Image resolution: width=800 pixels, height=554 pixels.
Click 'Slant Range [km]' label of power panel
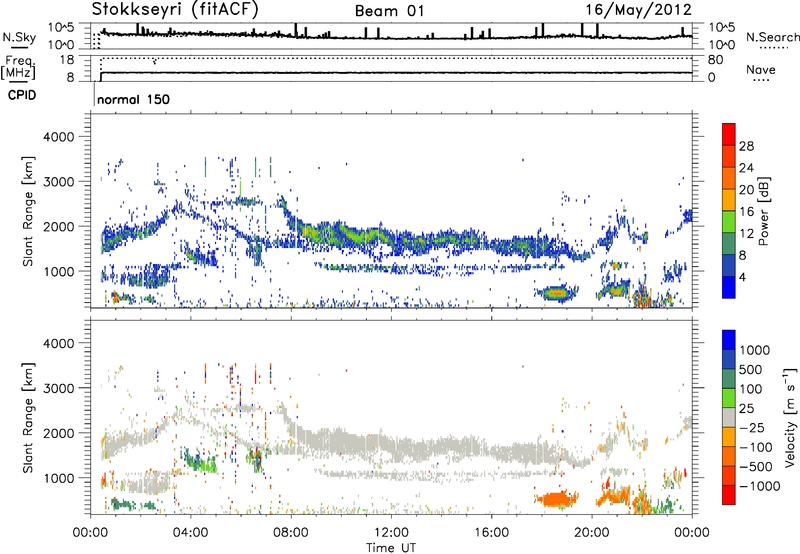28,211
